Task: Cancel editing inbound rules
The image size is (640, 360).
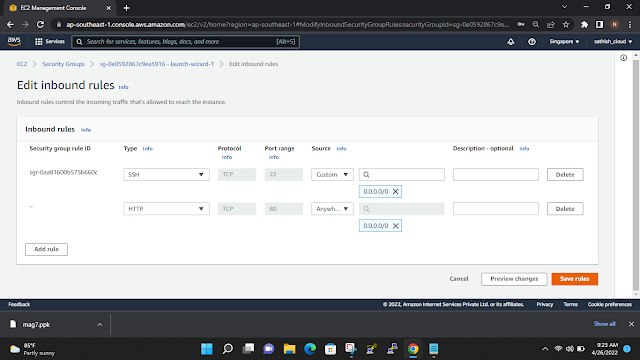Action: pyautogui.click(x=459, y=279)
